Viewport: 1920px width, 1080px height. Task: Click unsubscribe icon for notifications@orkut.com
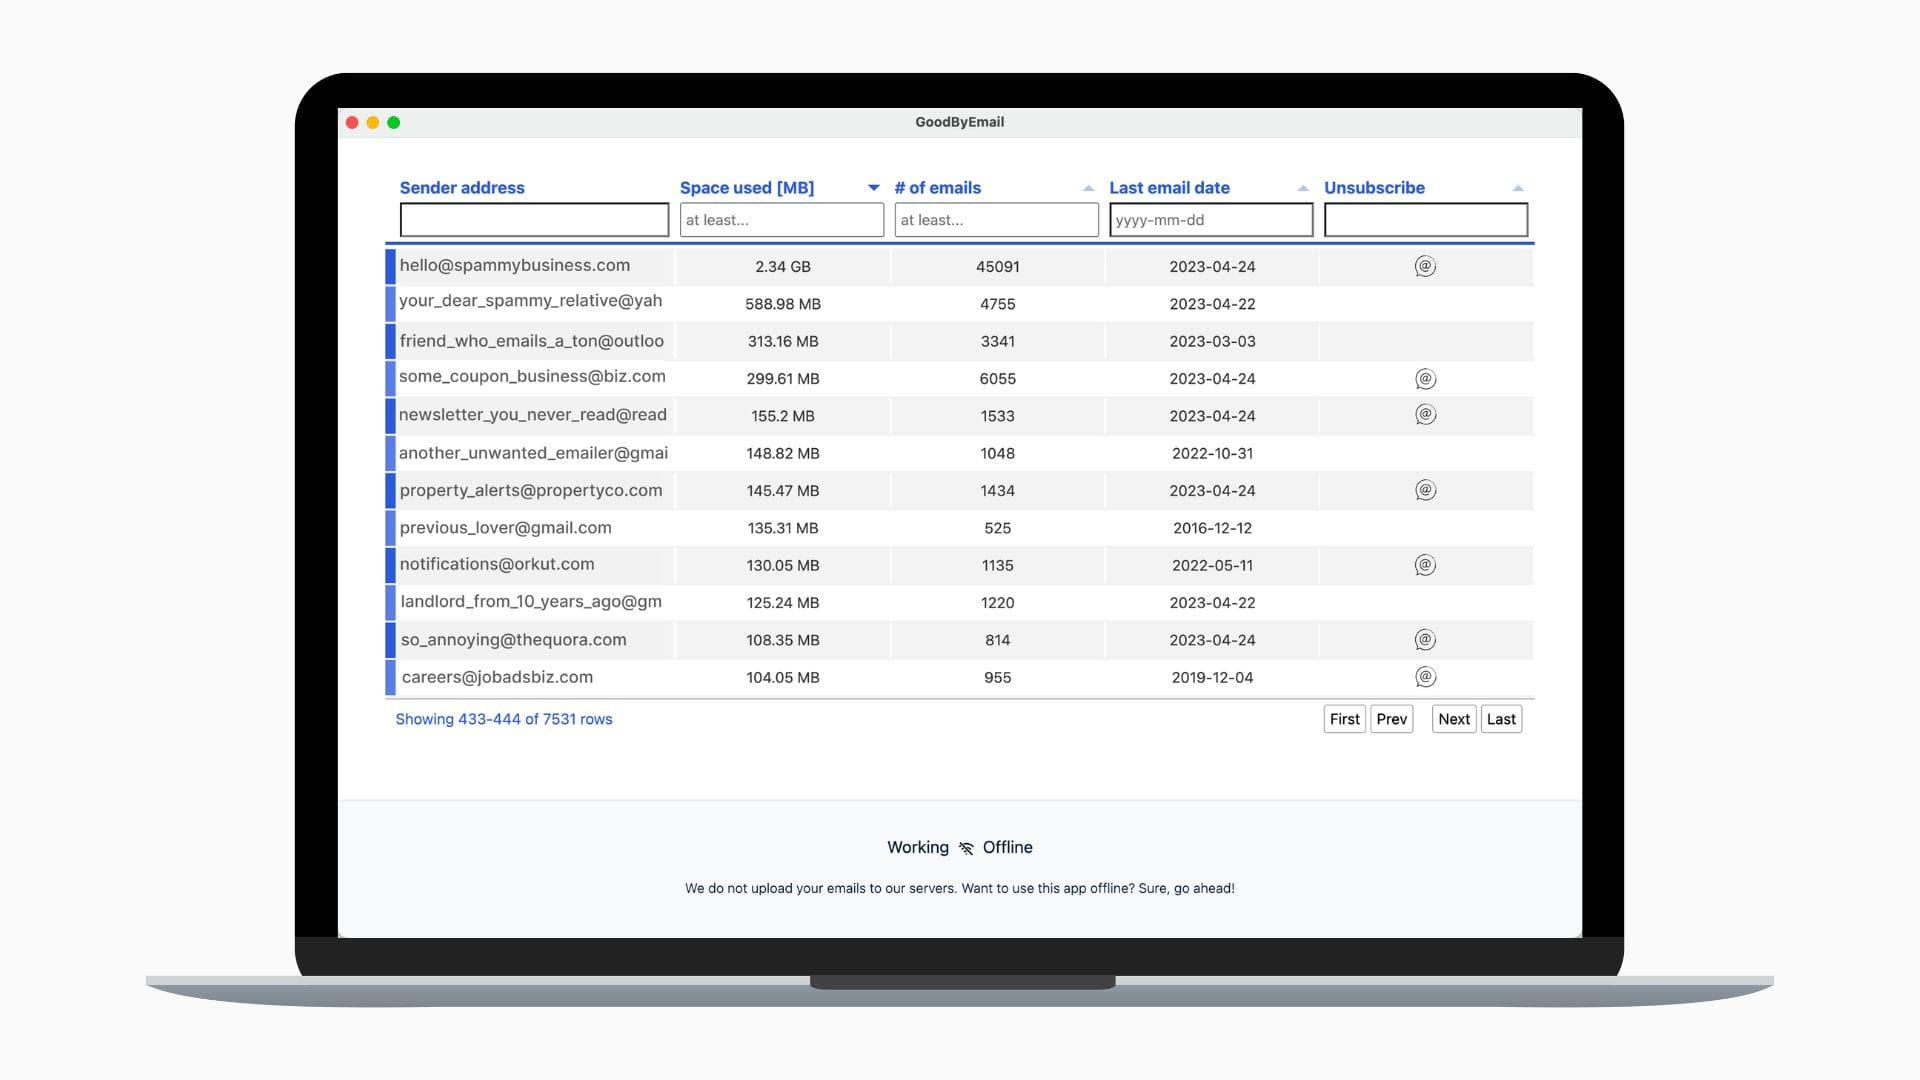[1425, 565]
